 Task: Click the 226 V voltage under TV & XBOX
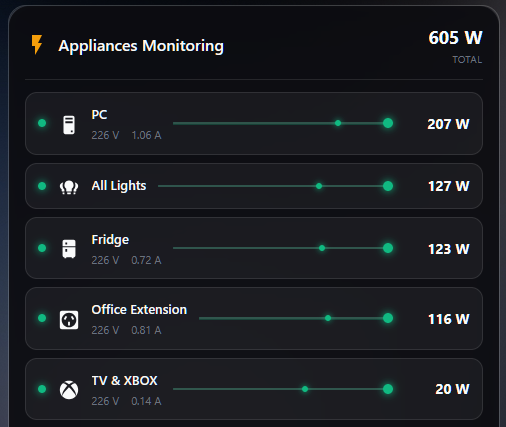[x=105, y=401]
